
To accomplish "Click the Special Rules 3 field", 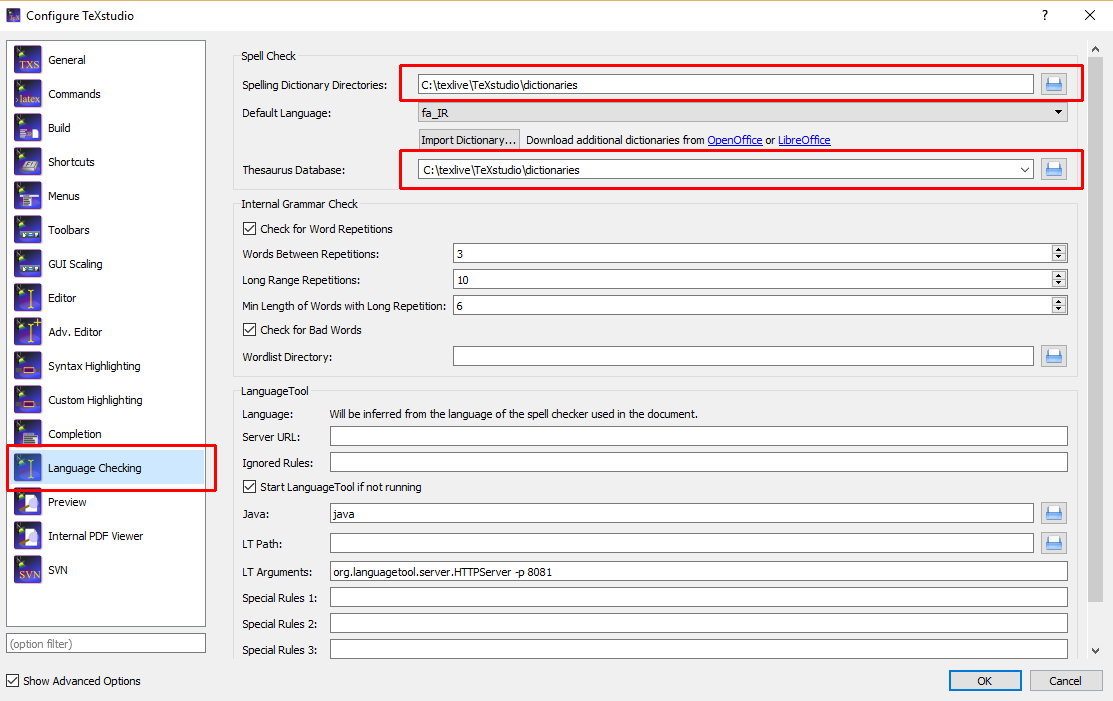I will pyautogui.click(x=698, y=649).
